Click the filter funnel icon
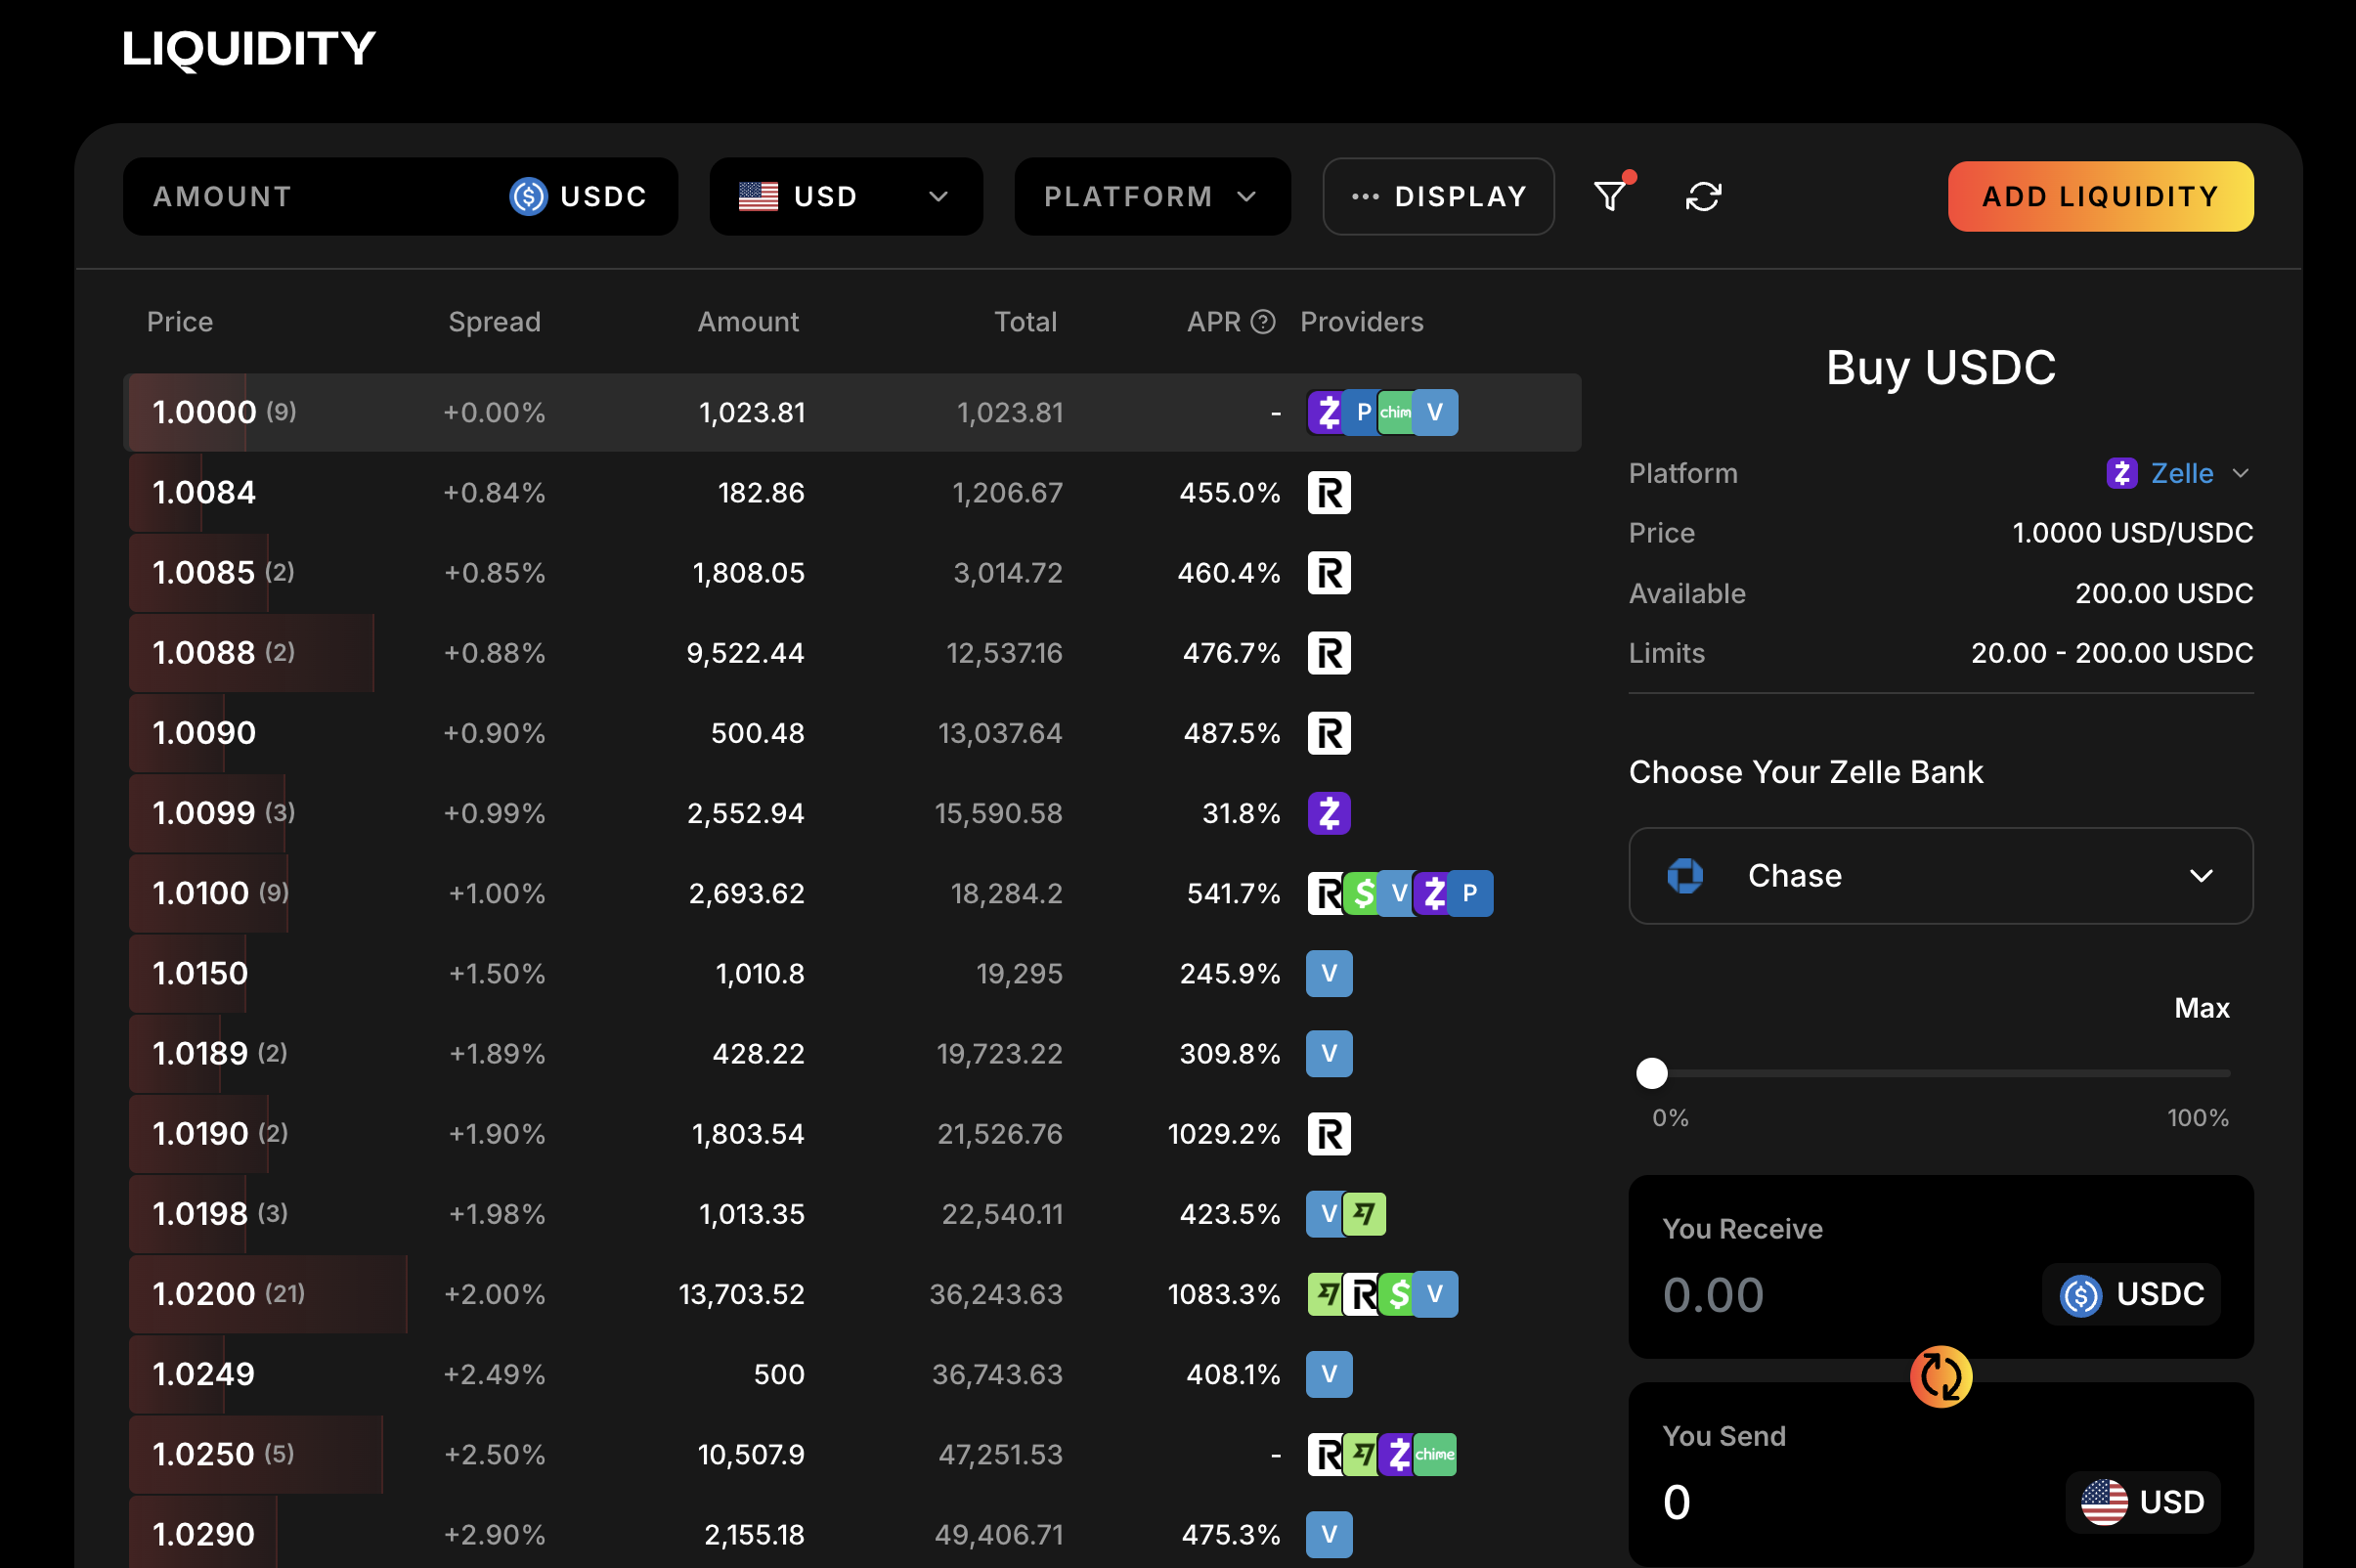Screen dimensions: 2356x1568 pos(1609,196)
